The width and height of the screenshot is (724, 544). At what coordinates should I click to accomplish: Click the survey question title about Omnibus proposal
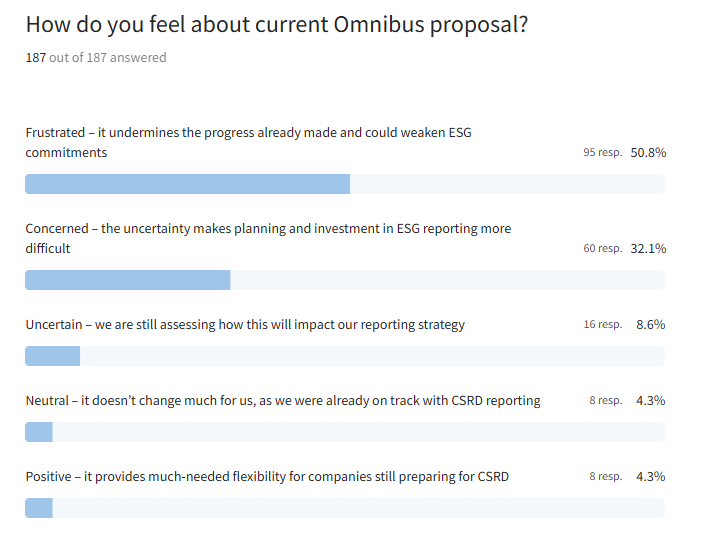point(276,25)
